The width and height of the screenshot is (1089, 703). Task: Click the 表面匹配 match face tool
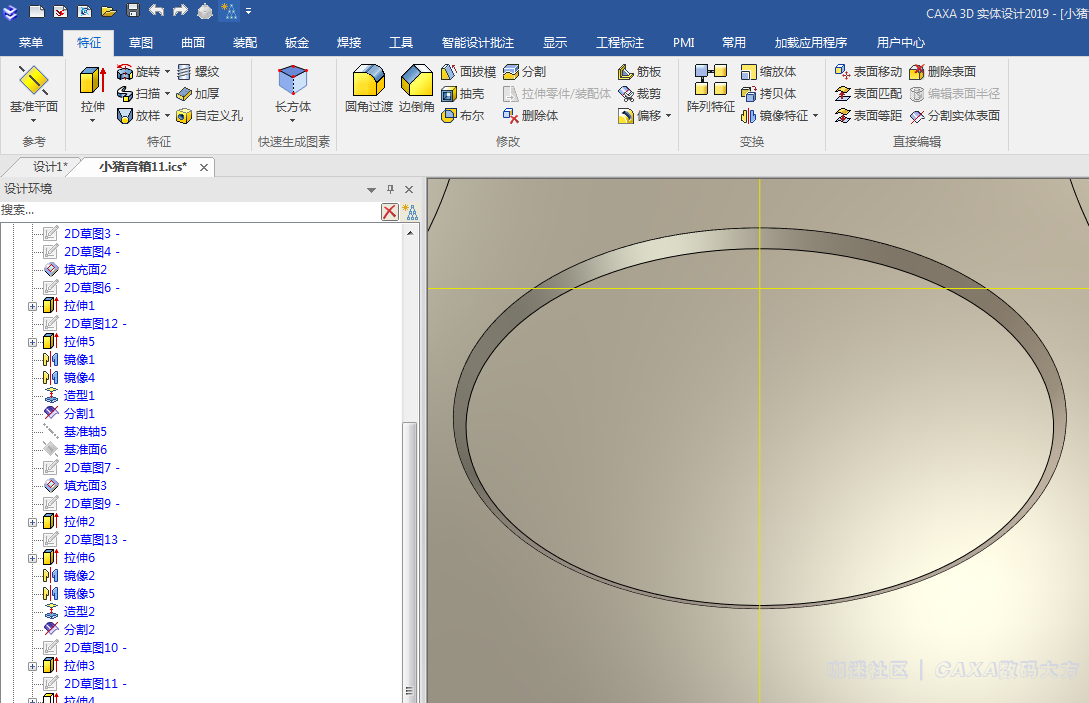tap(868, 94)
